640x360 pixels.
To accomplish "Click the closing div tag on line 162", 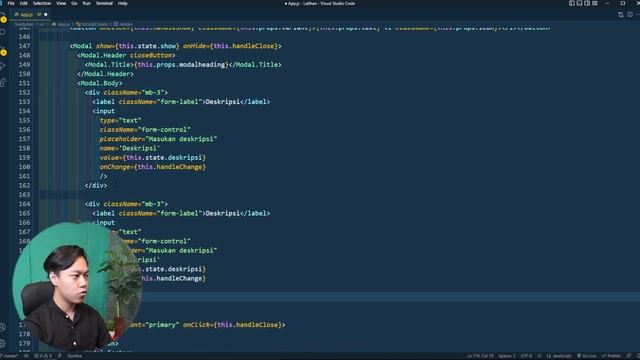I will coord(96,185).
